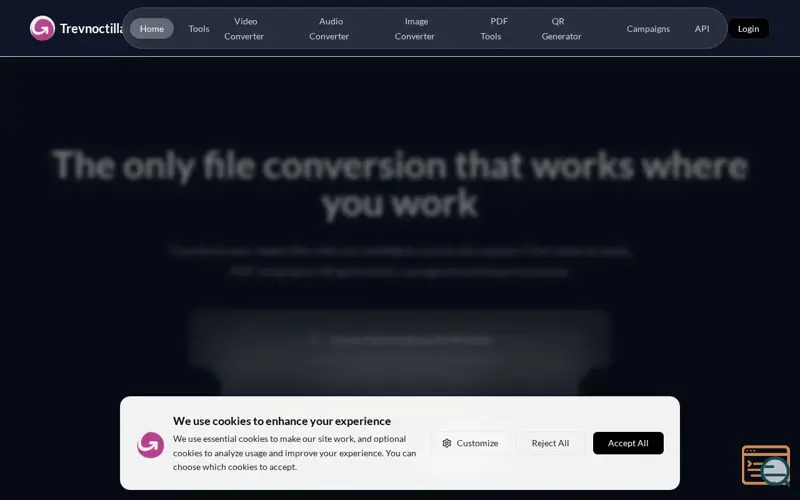Open the floating terminal widget icon

[765, 465]
